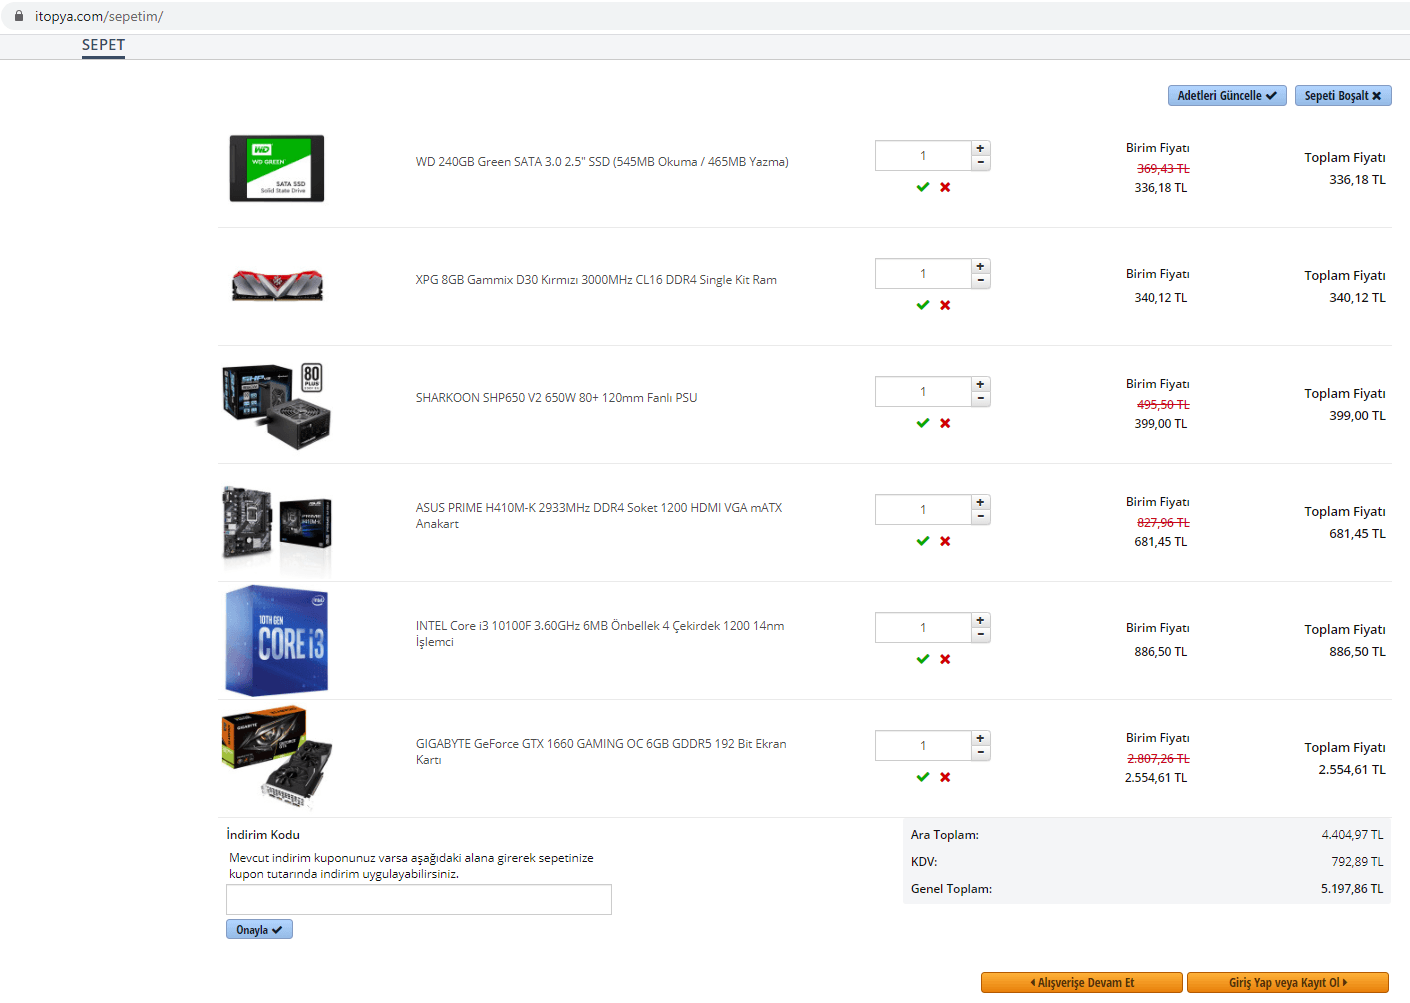The width and height of the screenshot is (1410, 1003).
Task: Open XPG Gammix RAM product thumbnail
Action: (277, 285)
